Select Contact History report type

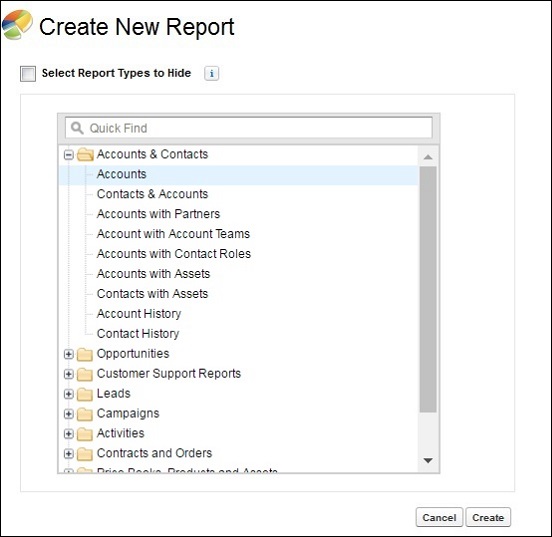point(138,333)
